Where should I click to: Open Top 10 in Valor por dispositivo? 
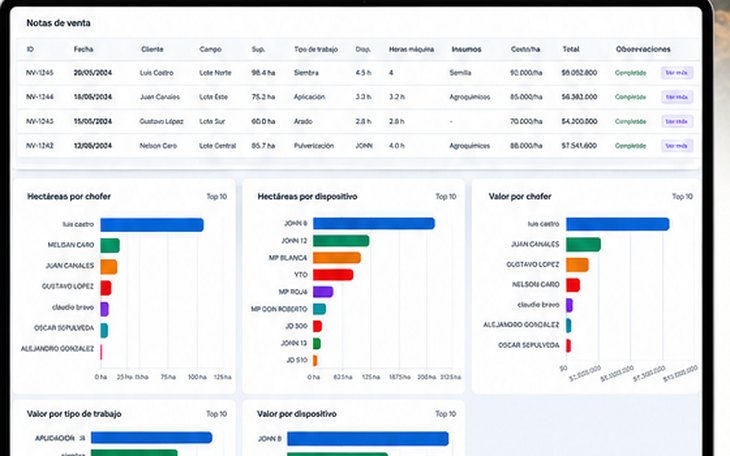[x=446, y=414]
